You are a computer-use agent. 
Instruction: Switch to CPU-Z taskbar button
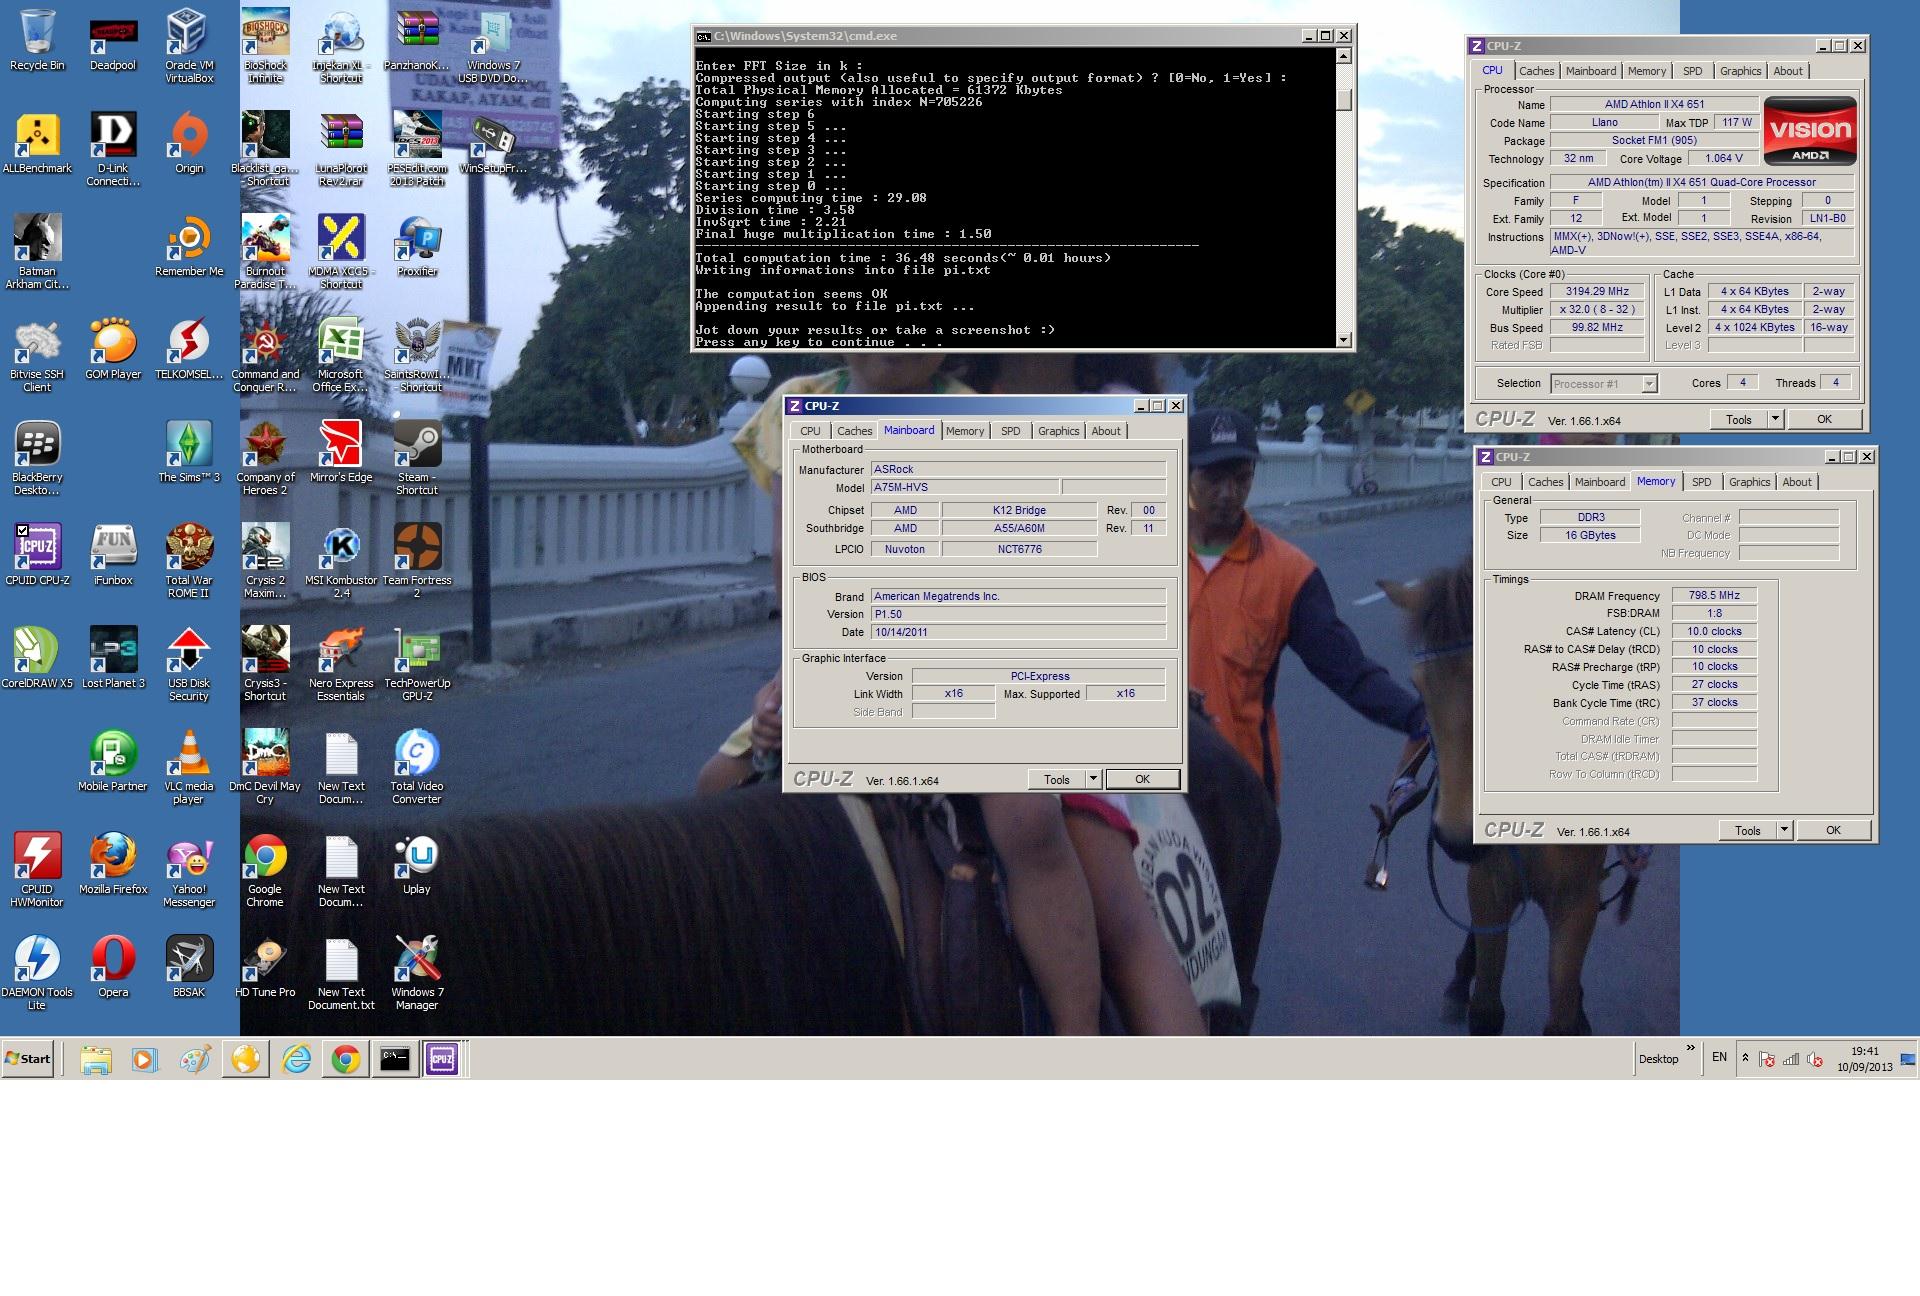442,1059
